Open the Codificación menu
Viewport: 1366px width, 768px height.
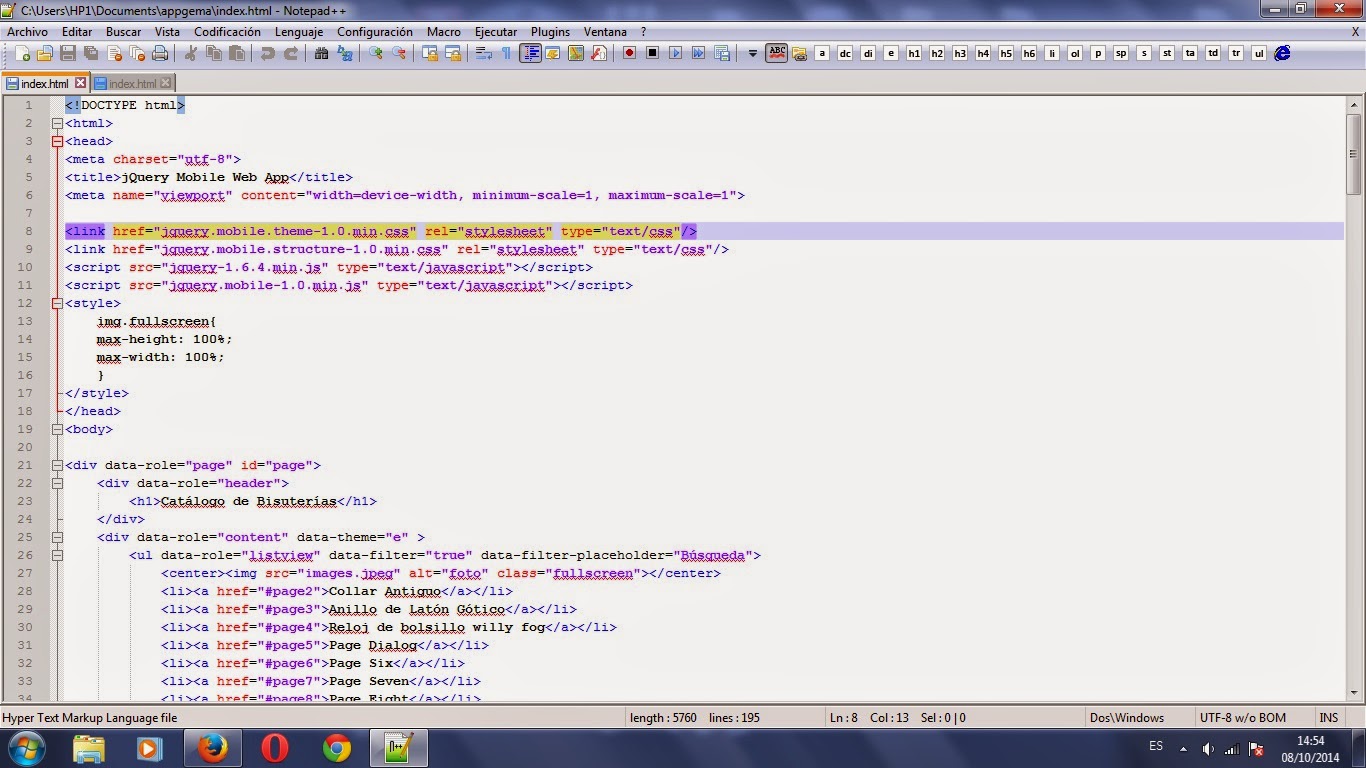(x=227, y=32)
